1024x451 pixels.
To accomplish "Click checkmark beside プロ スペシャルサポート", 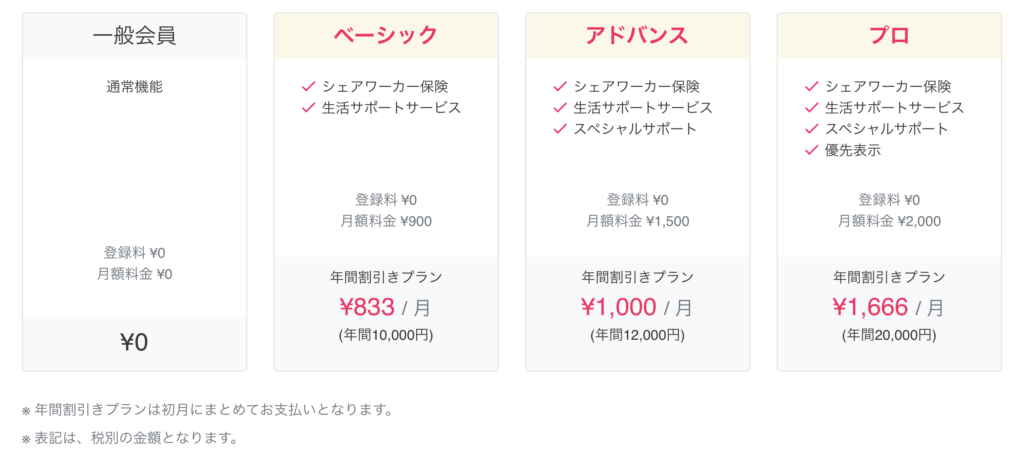I will (812, 129).
